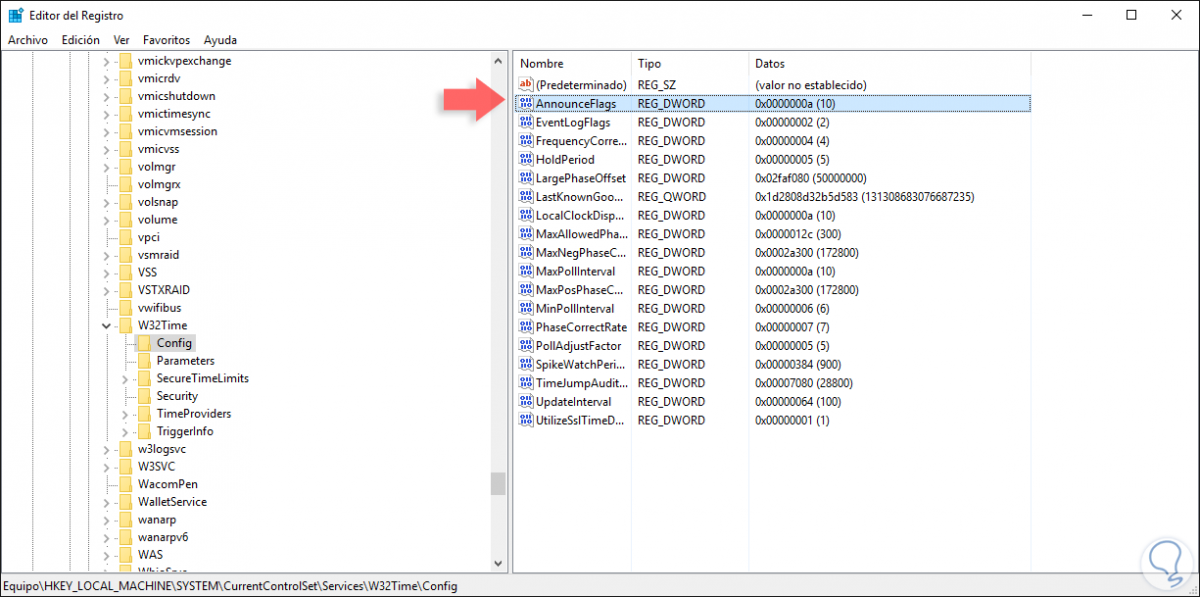This screenshot has height=597, width=1200.
Task: Maximize the Registry Editor window
Action: tap(1131, 15)
